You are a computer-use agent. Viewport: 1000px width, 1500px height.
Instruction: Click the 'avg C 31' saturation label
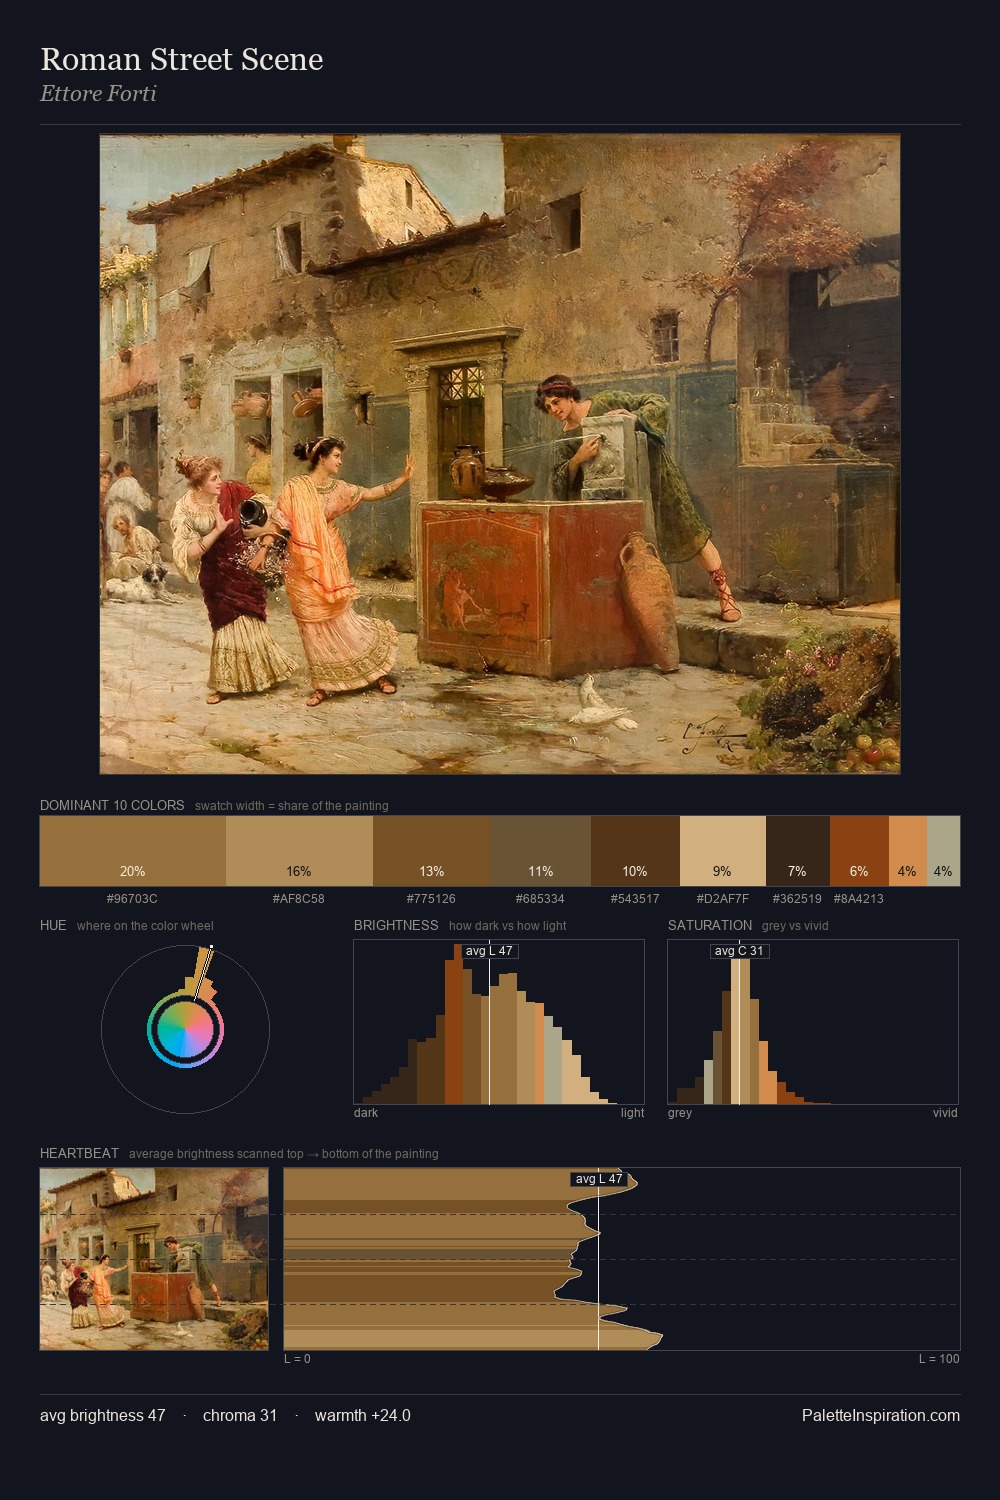coord(739,951)
